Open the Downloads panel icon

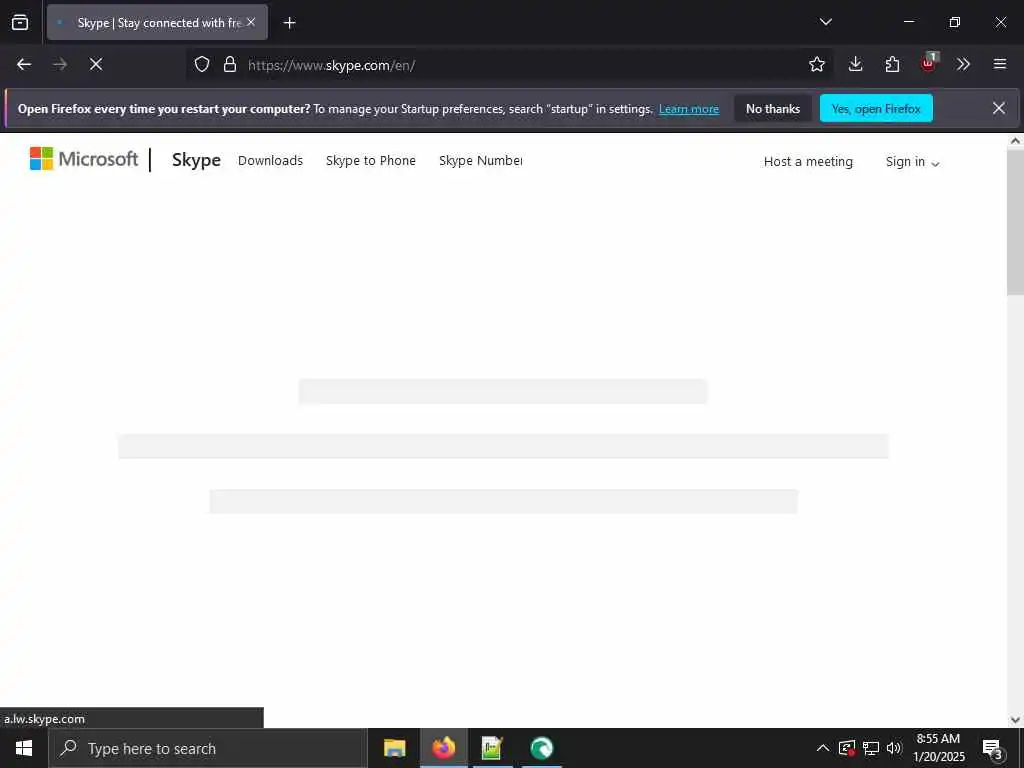(856, 64)
